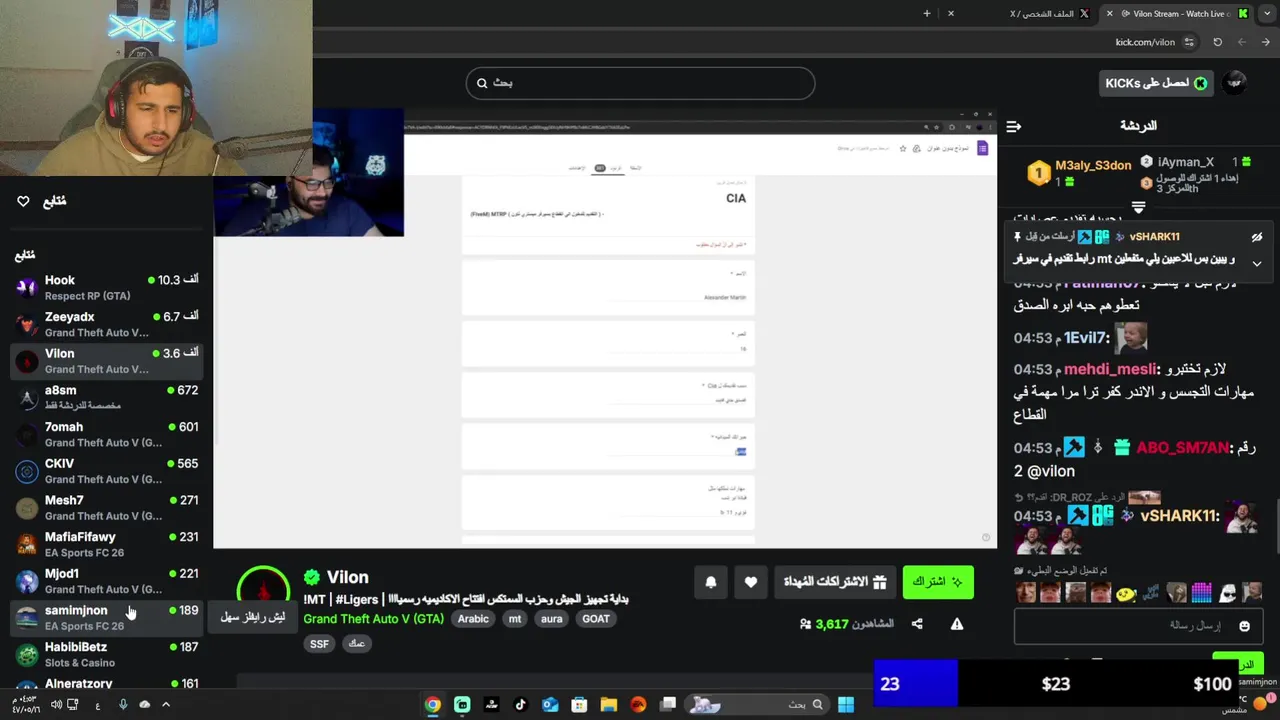
Task: Click the green subscribe button
Action: pos(938,582)
